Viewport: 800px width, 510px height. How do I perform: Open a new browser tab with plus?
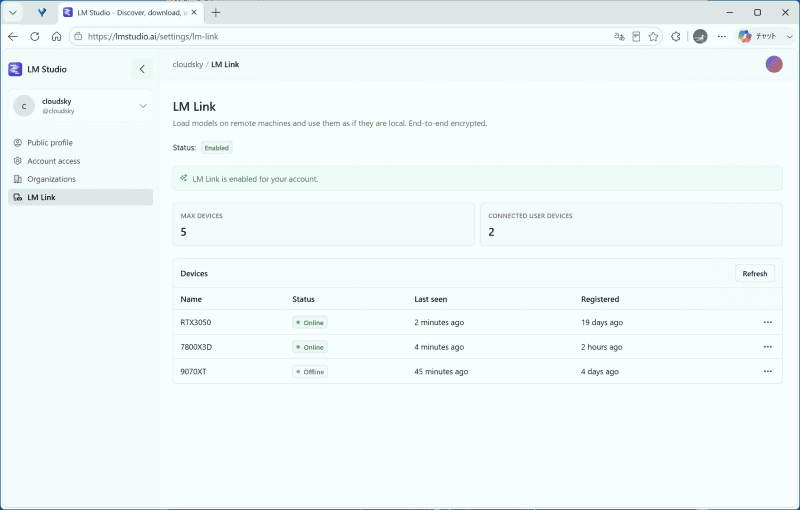(216, 13)
